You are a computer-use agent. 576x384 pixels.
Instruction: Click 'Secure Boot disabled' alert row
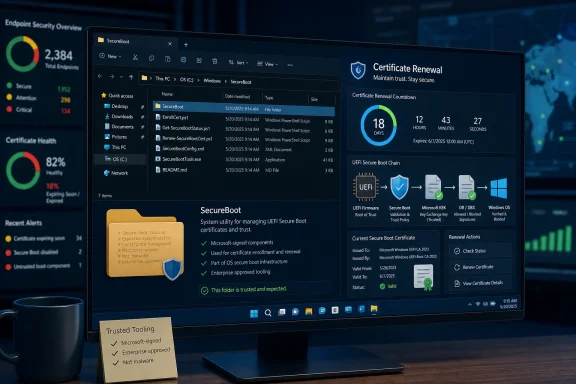[x=43, y=252]
